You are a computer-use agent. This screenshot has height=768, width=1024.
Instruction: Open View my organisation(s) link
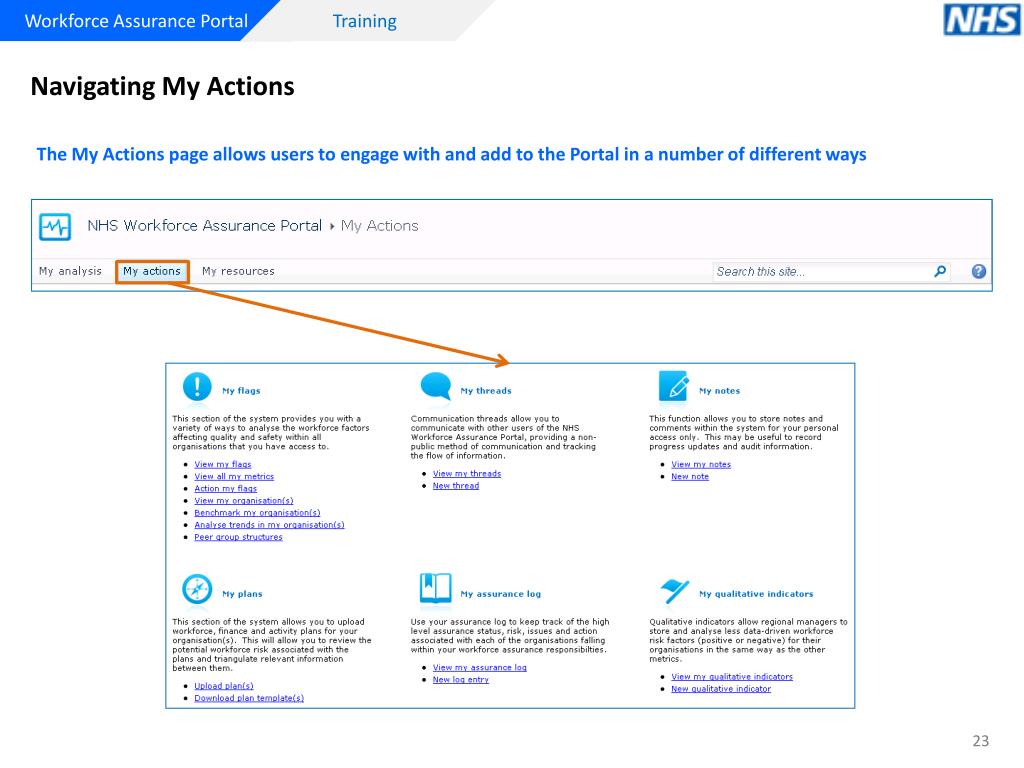(x=244, y=501)
